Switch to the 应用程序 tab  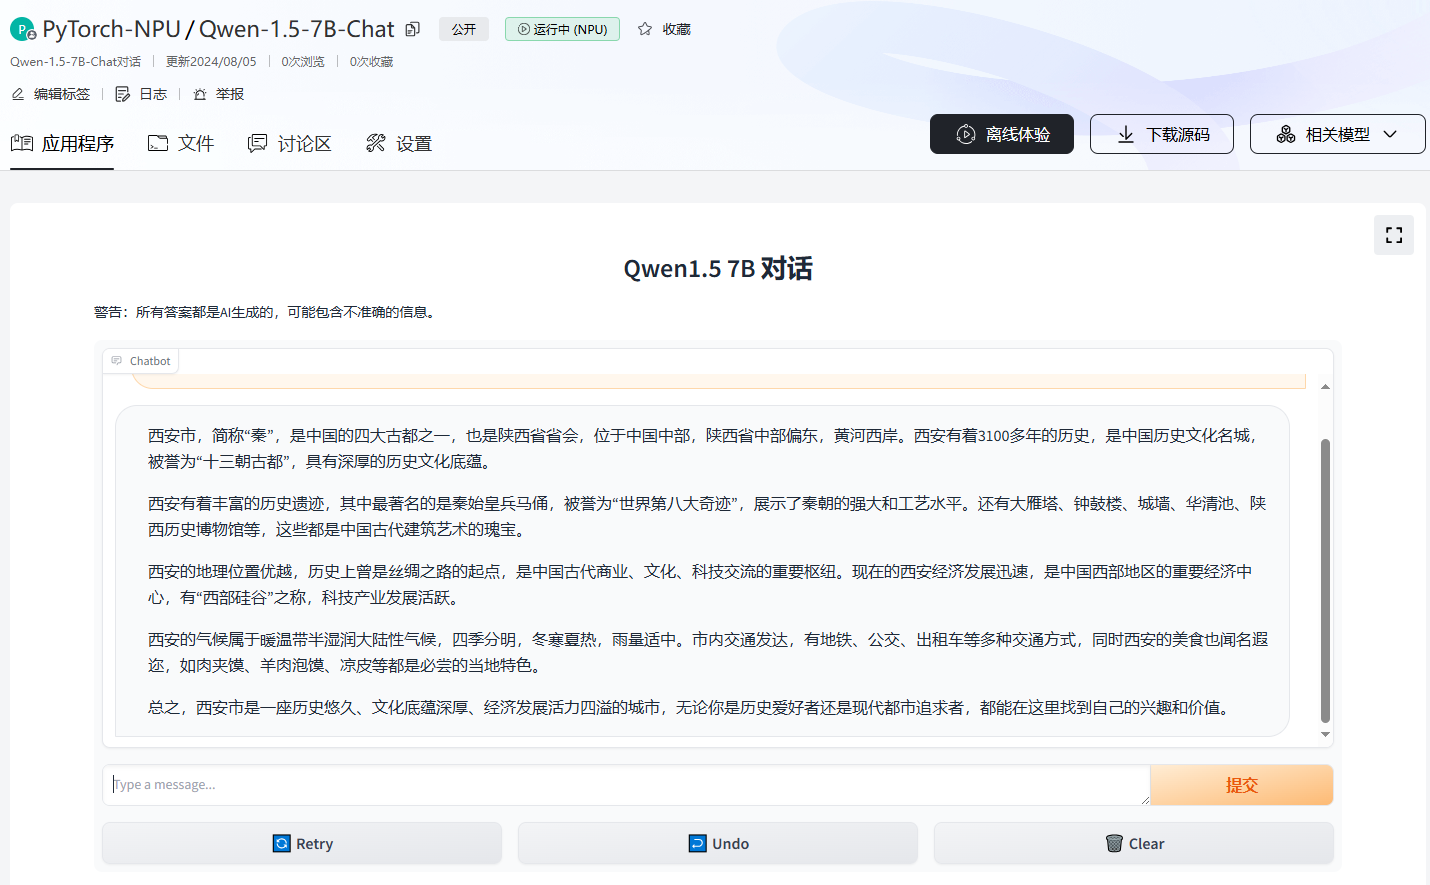click(62, 143)
